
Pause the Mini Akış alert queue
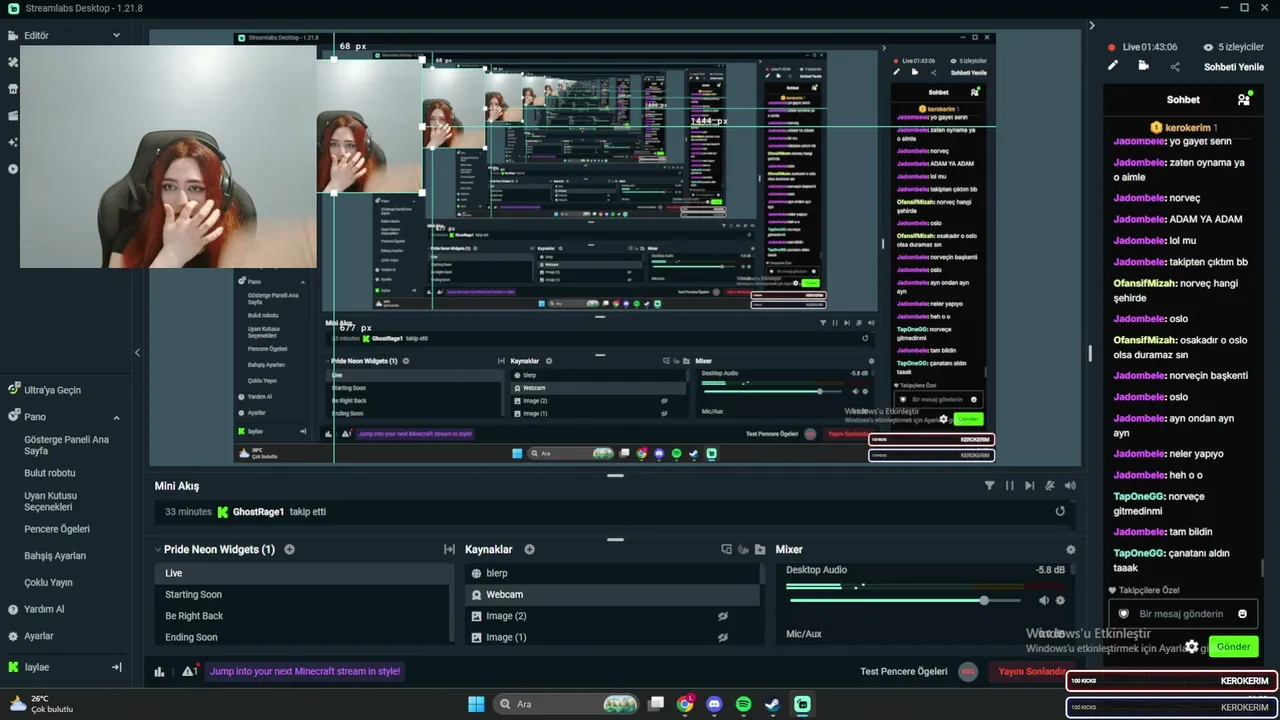pos(1009,486)
